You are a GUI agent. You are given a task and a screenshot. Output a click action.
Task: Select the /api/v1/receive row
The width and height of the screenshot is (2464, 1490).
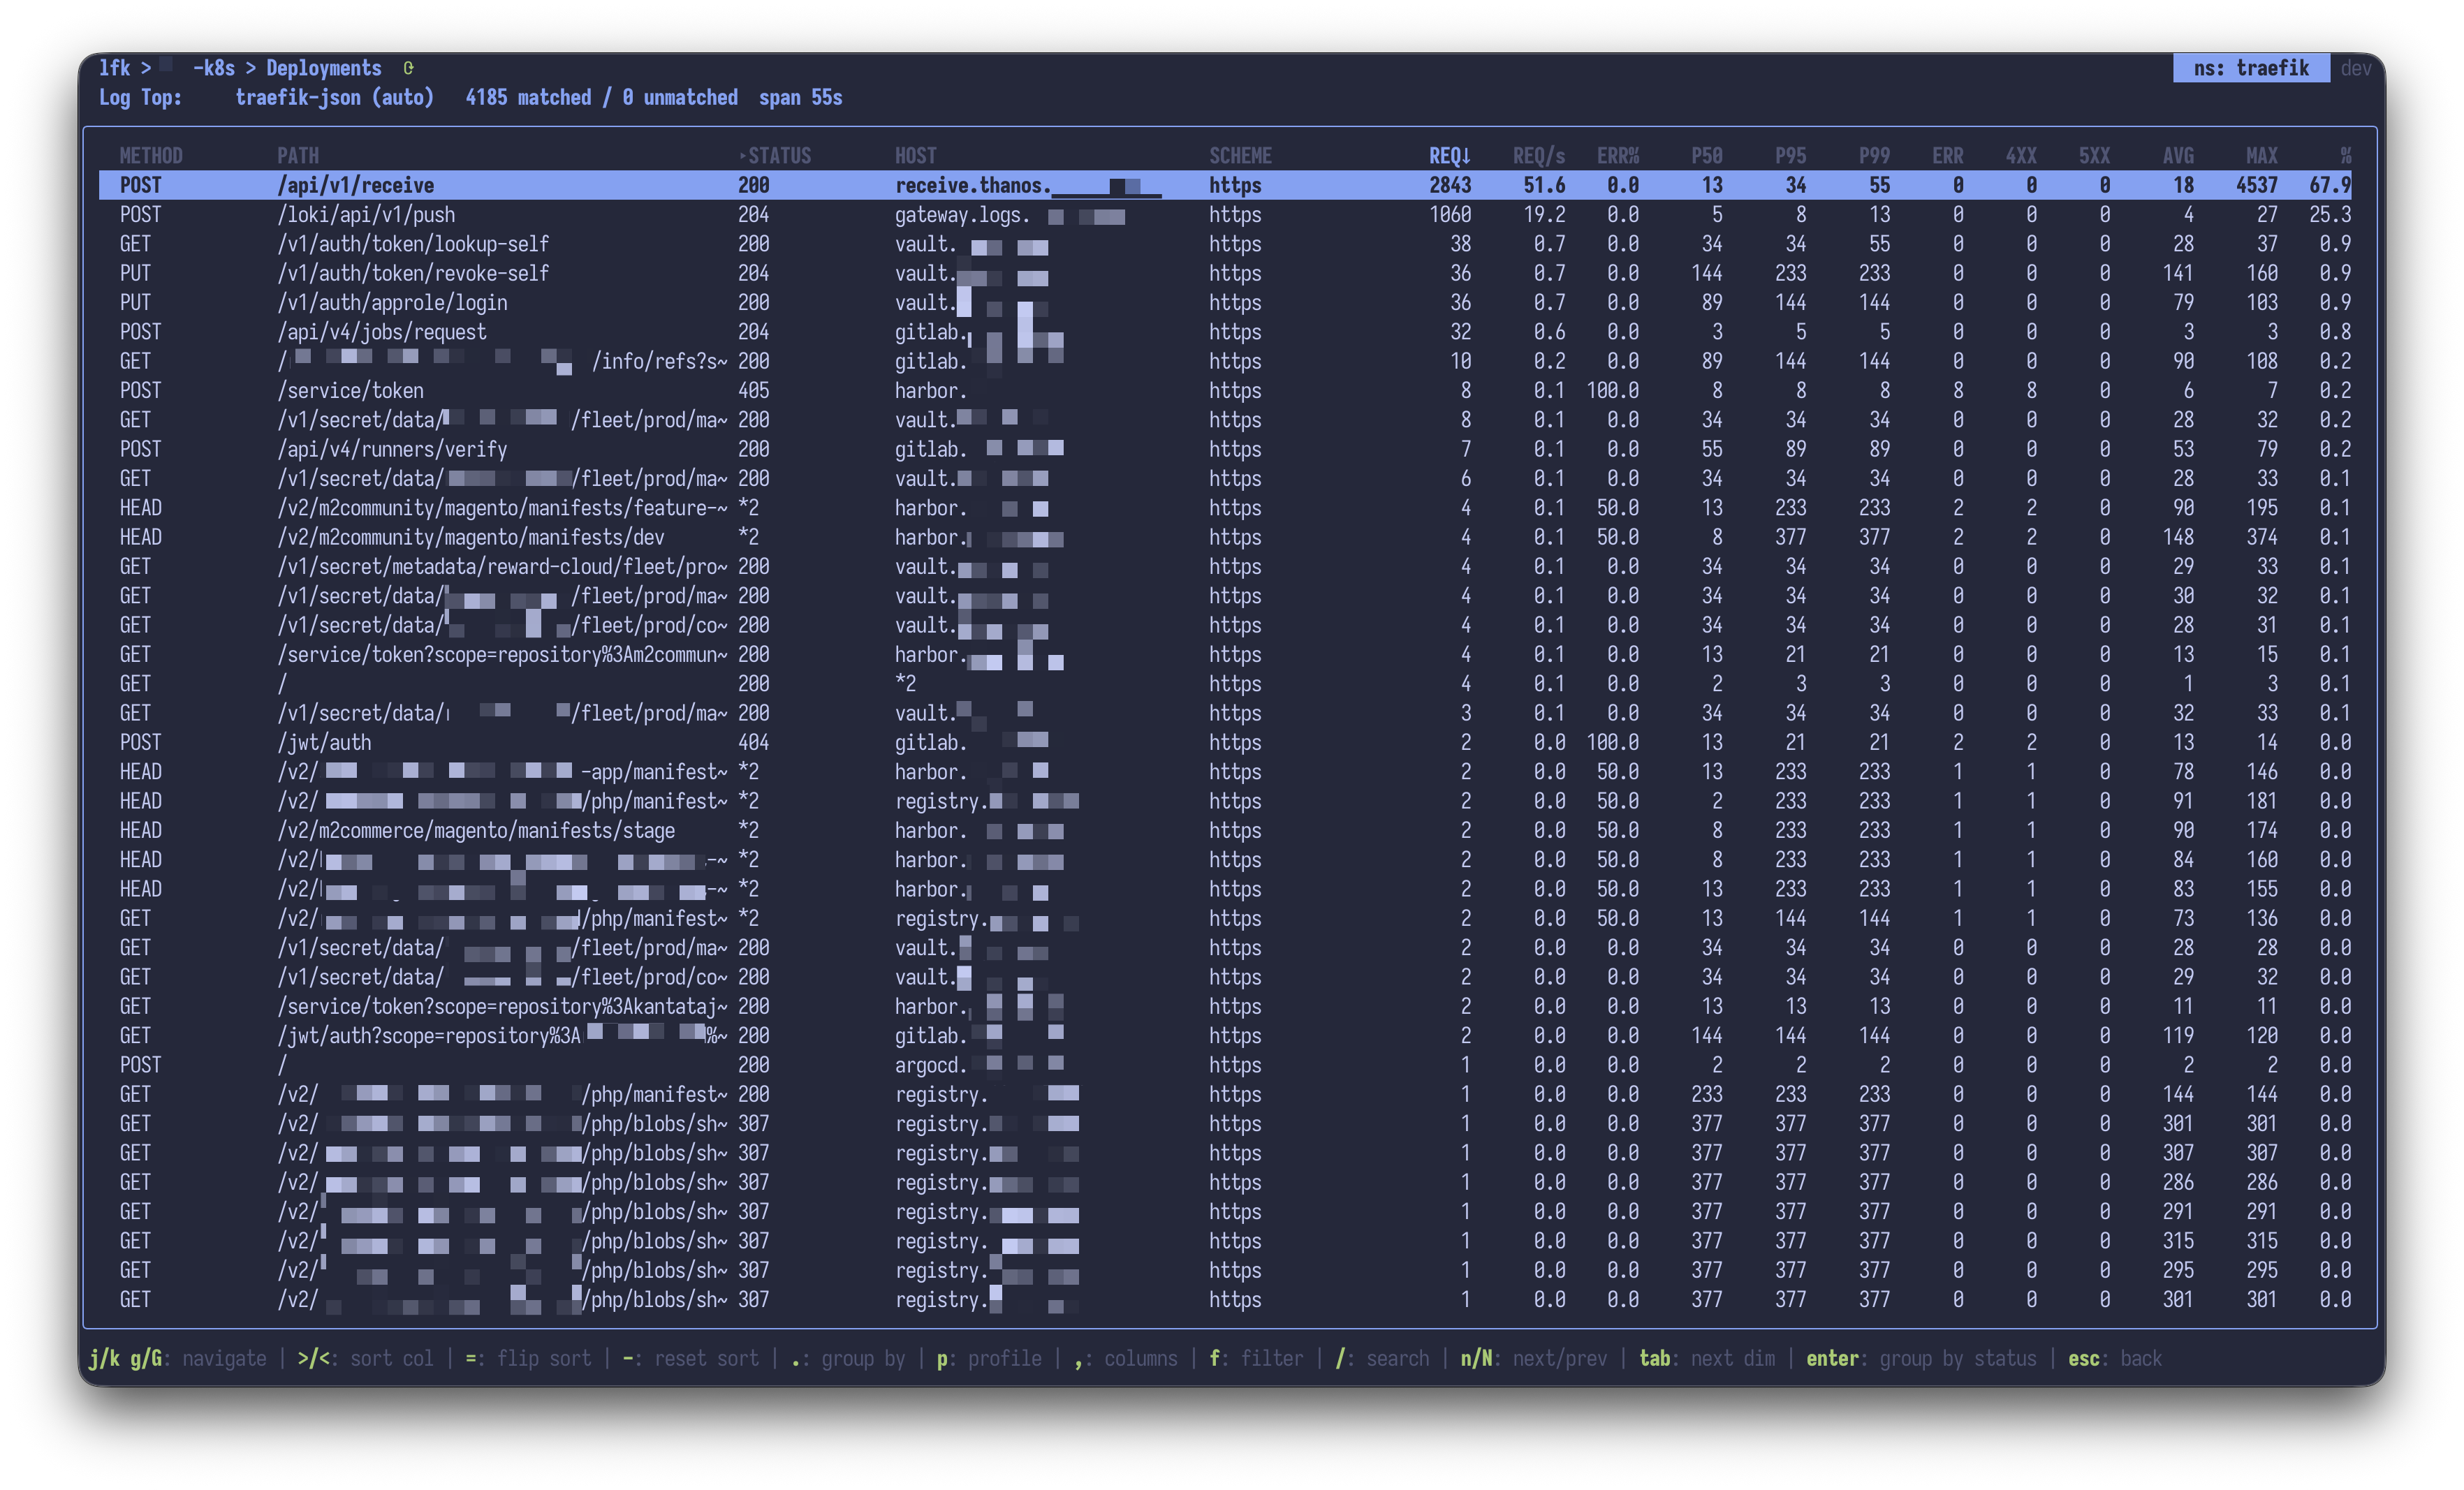pyautogui.click(x=1225, y=185)
